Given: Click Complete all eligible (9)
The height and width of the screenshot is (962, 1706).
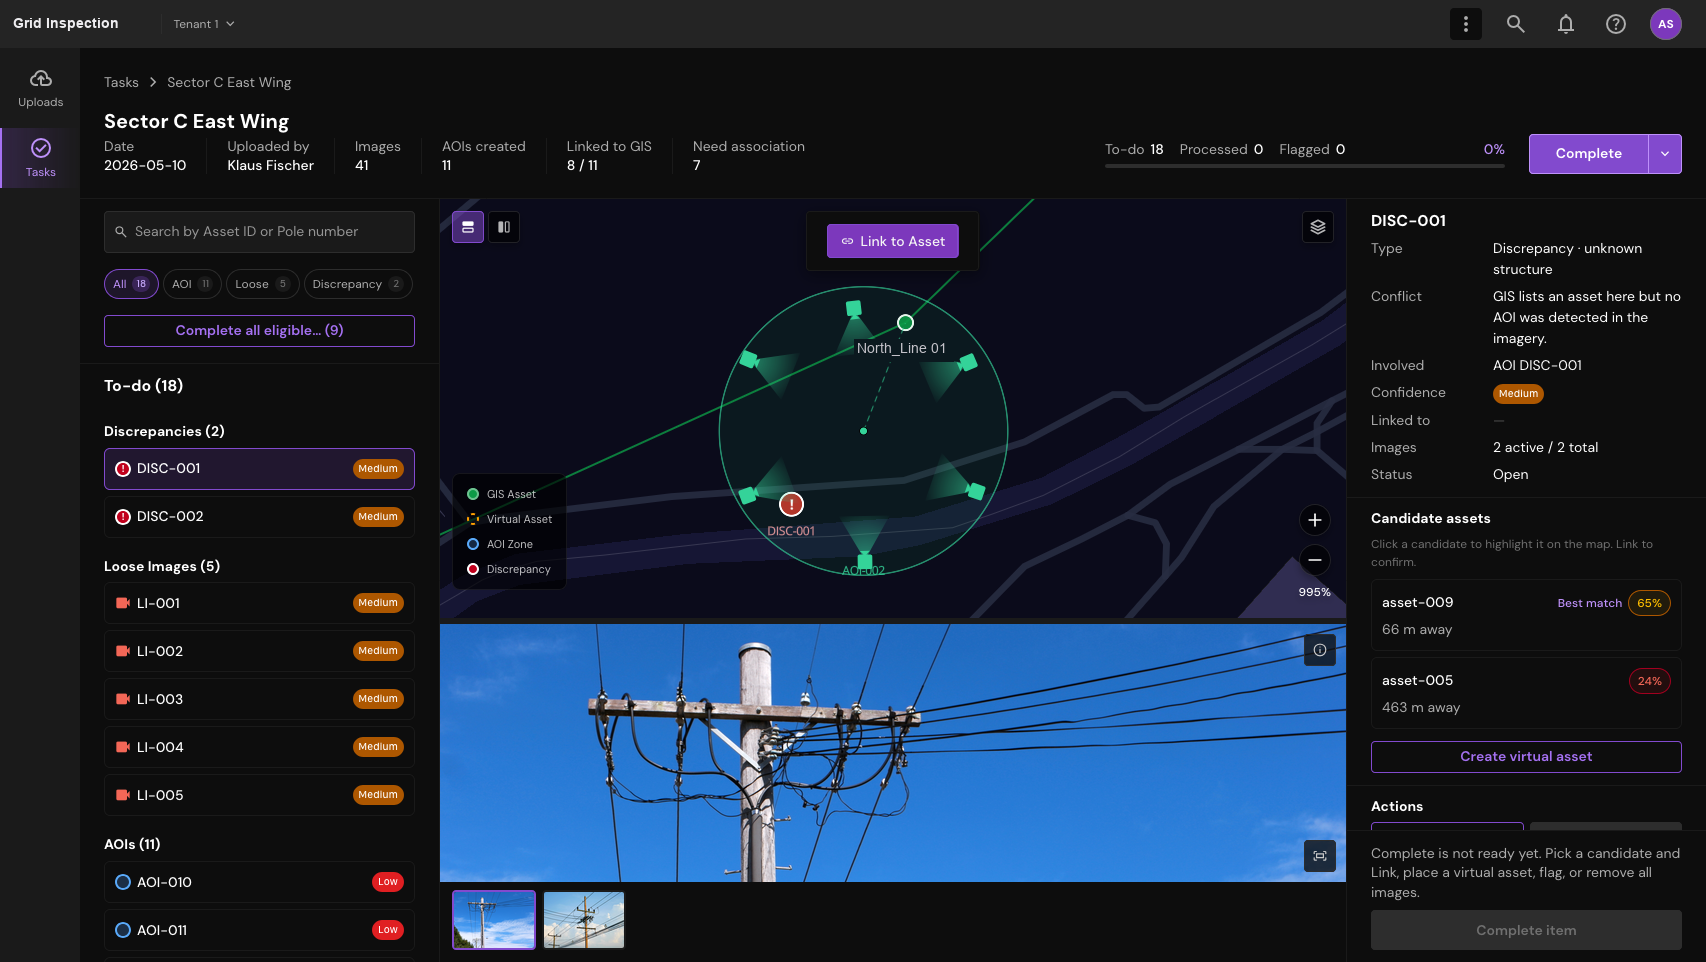Looking at the screenshot, I should point(259,331).
